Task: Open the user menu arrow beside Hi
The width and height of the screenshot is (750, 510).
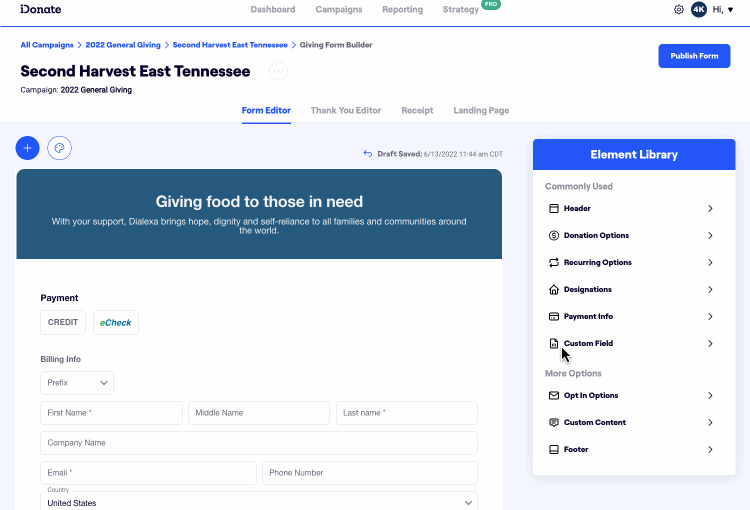Action: [730, 10]
